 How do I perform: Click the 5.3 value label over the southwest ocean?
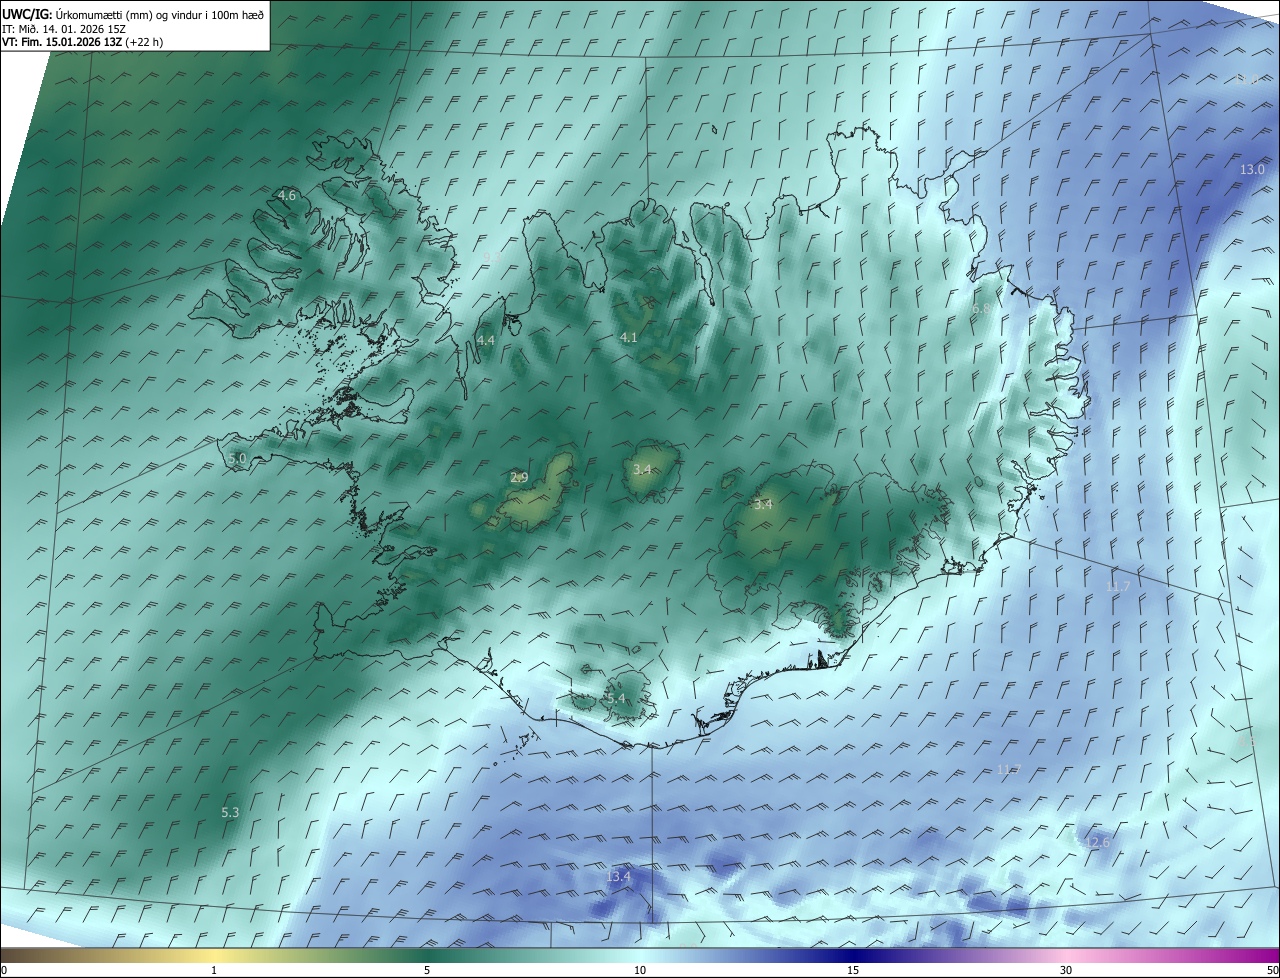coord(230,813)
